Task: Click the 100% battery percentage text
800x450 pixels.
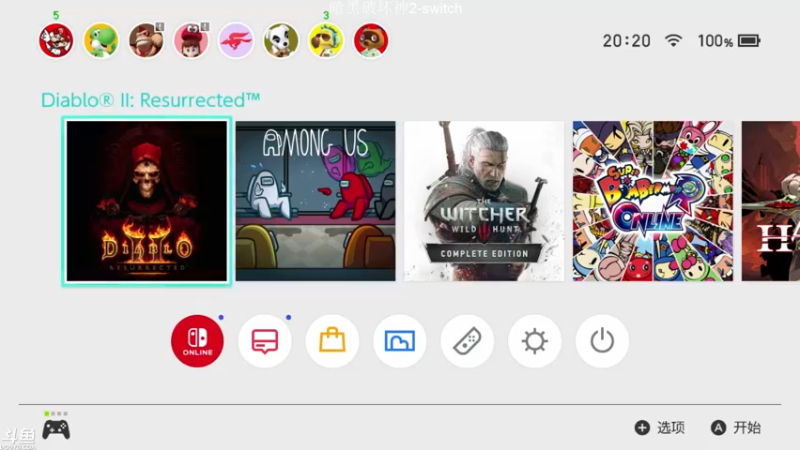Action: [715, 41]
